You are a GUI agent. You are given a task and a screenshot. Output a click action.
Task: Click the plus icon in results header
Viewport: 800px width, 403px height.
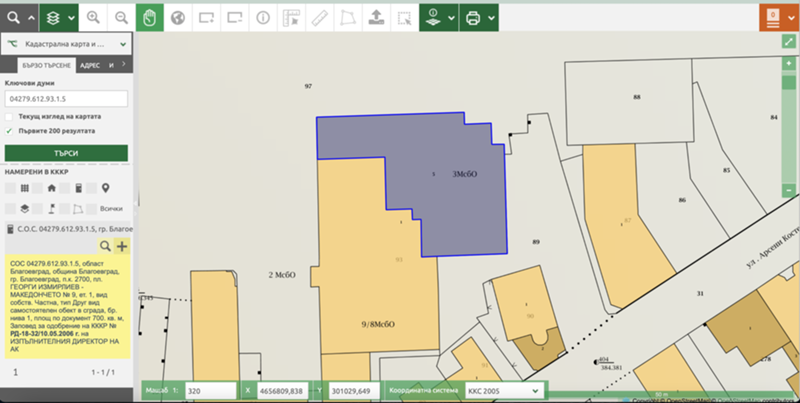click(122, 246)
